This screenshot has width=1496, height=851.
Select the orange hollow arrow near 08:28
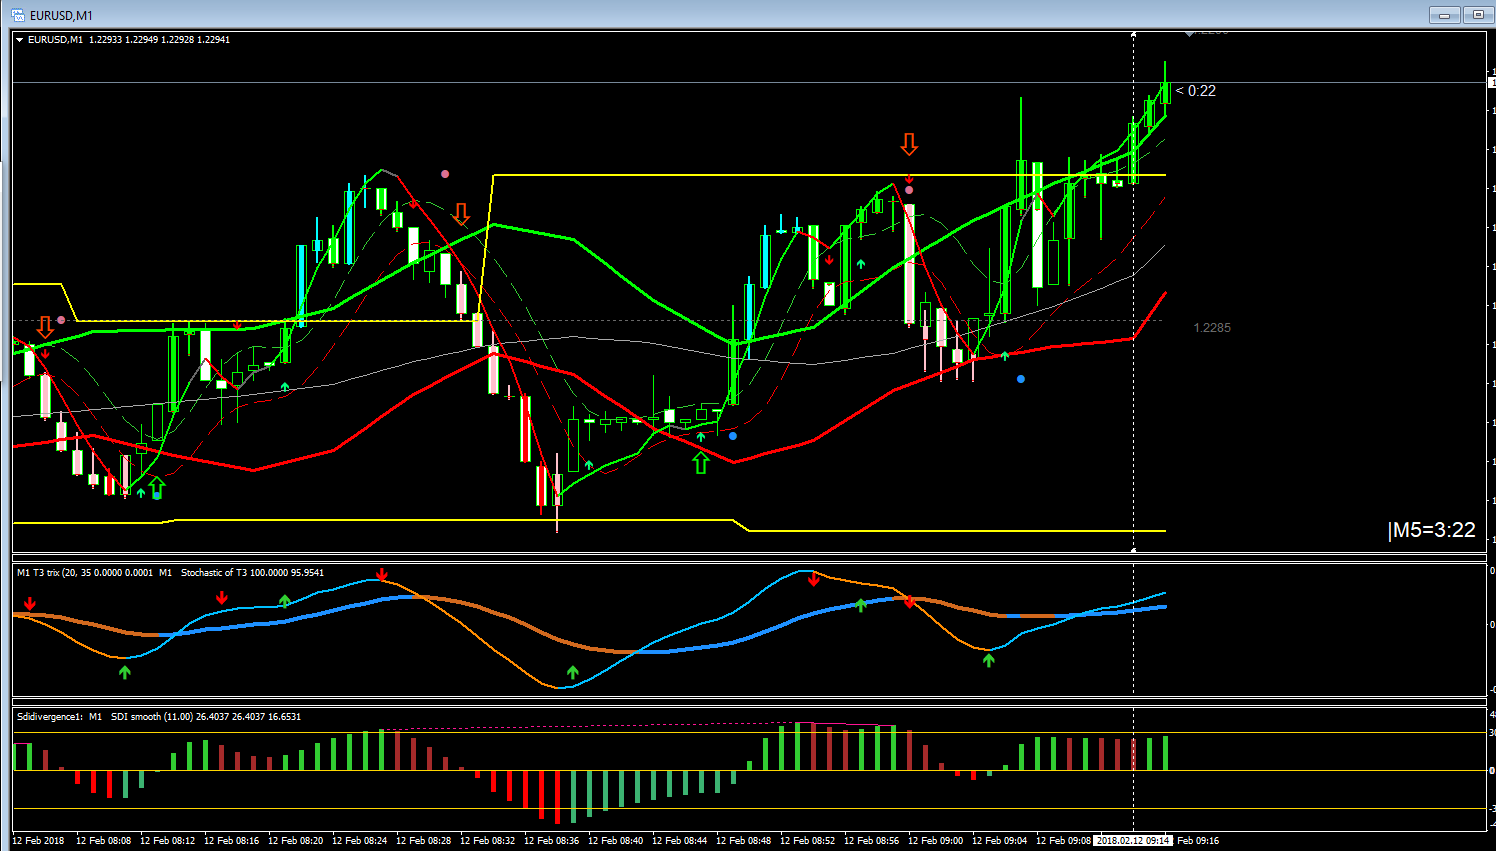[461, 213]
